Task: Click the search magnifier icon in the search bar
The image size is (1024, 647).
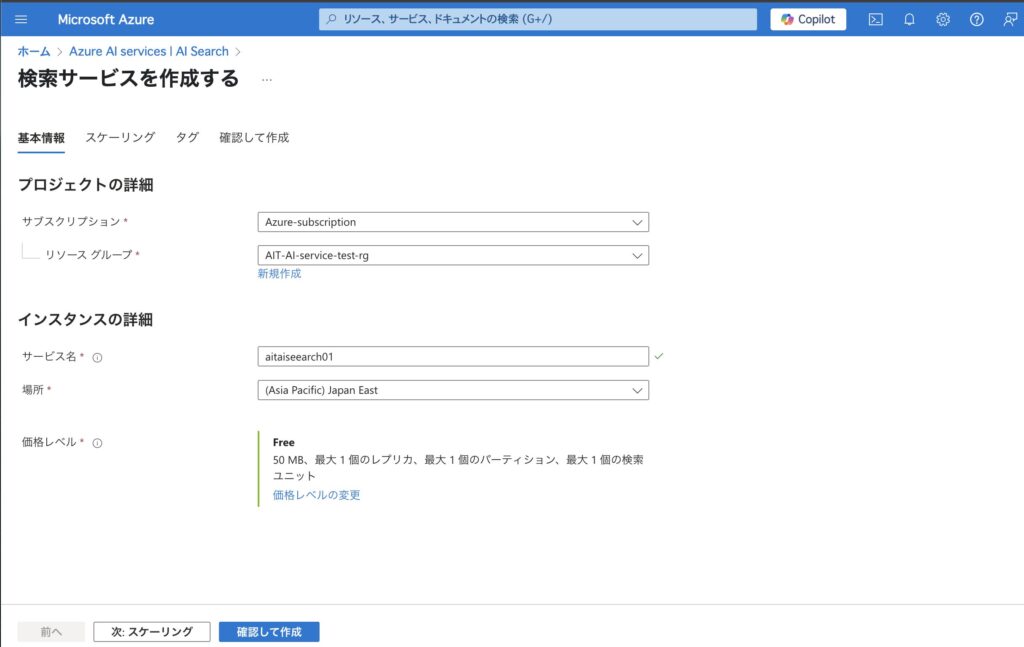Action: tap(332, 19)
